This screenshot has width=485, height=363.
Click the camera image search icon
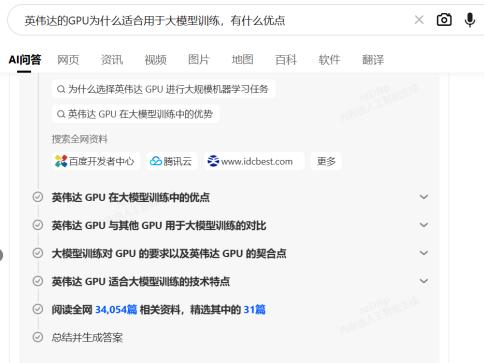coord(444,20)
